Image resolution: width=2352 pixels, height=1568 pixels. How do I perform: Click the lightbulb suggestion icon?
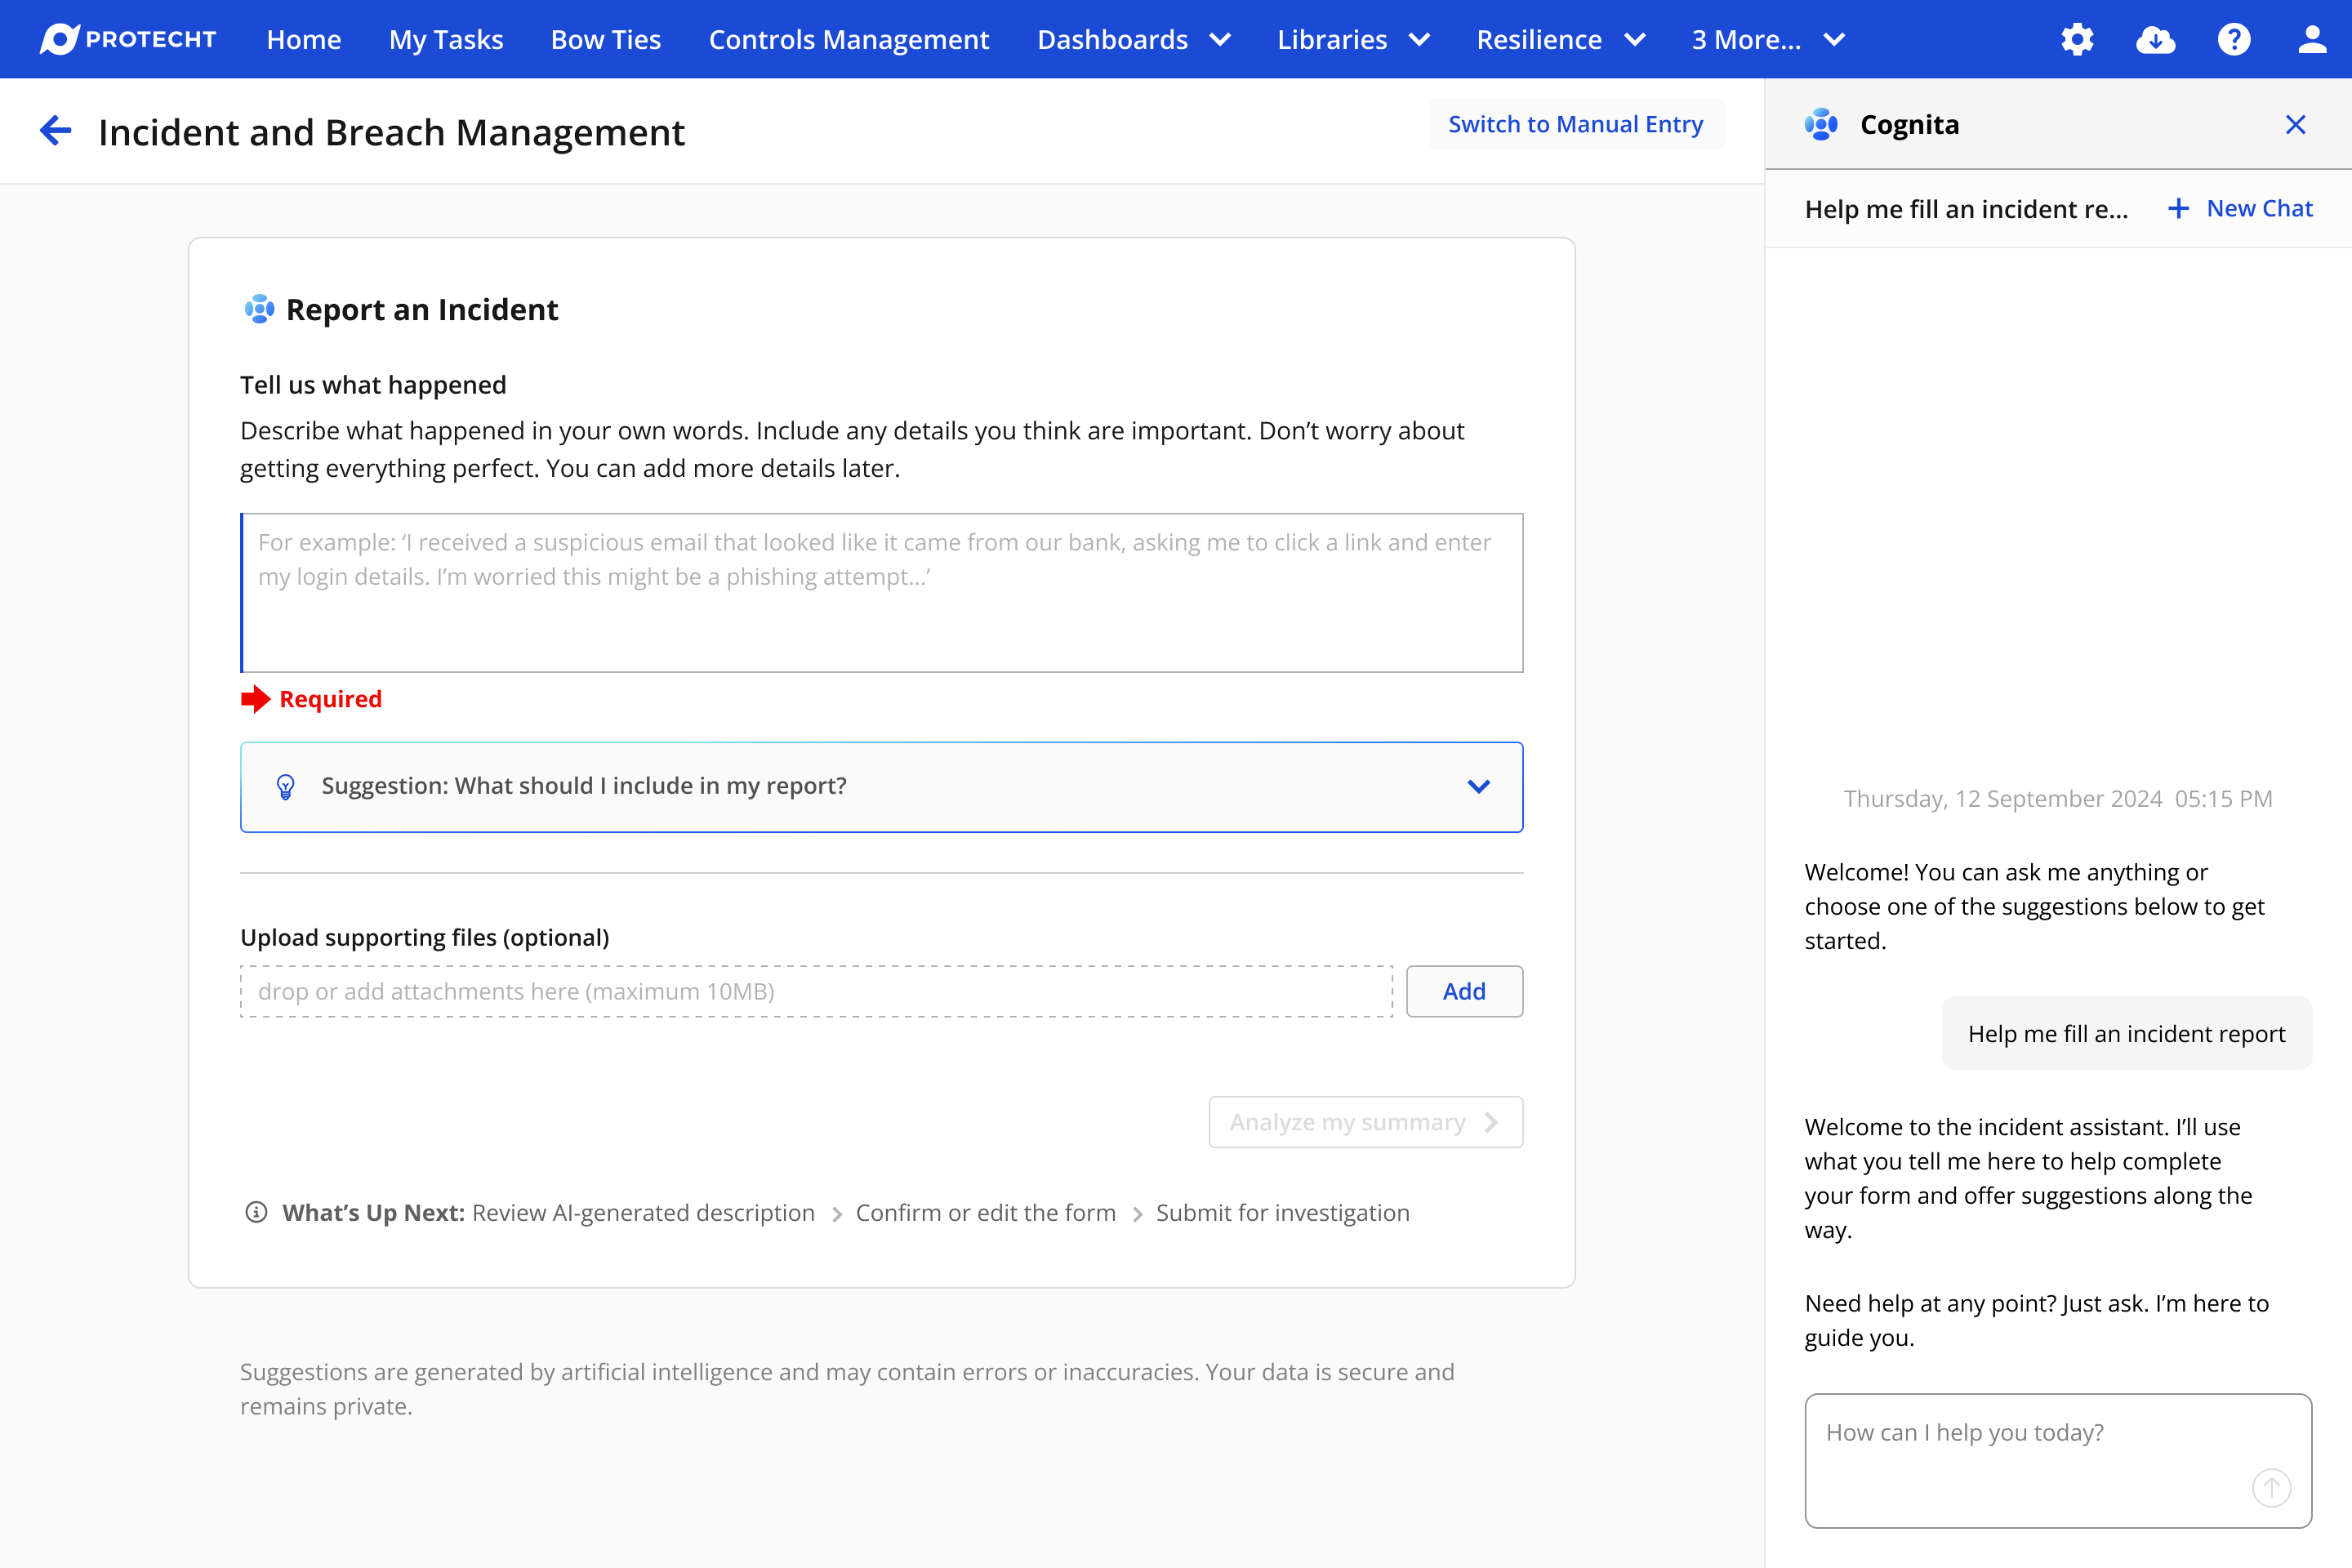coord(285,786)
